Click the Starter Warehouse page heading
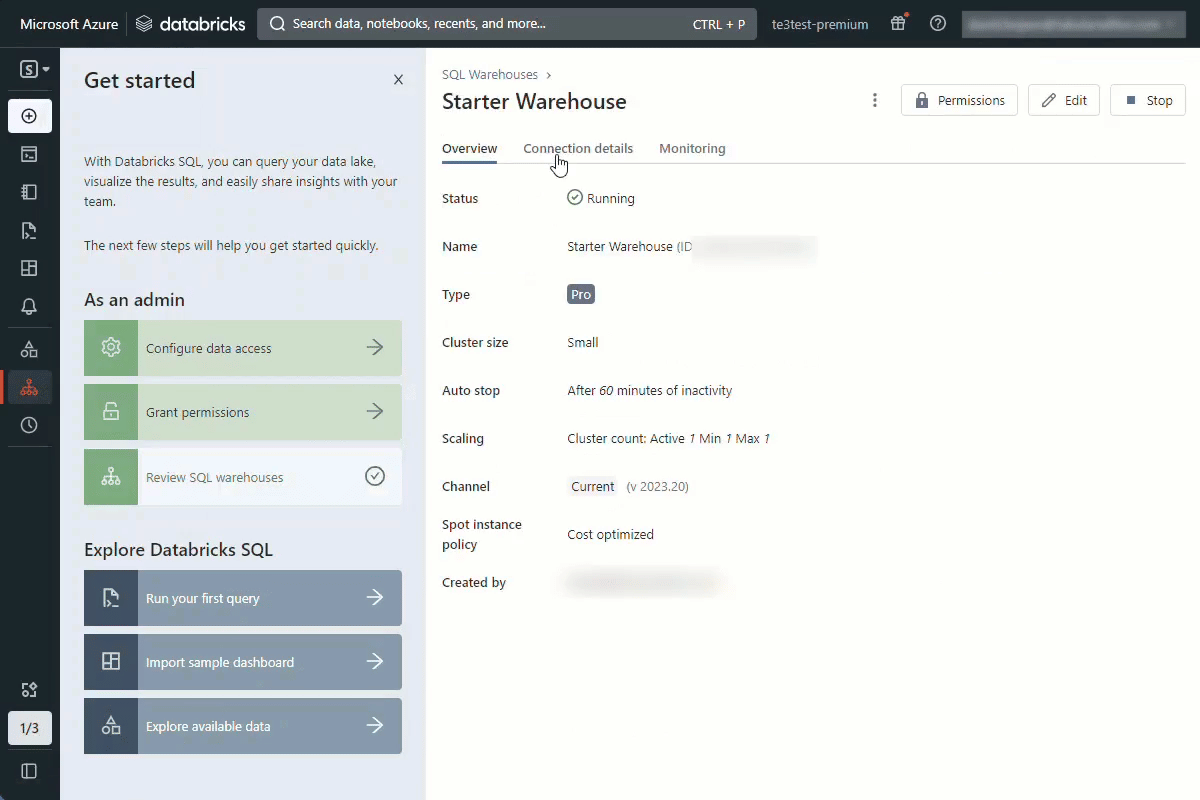Viewport: 1200px width, 800px height. click(x=534, y=102)
